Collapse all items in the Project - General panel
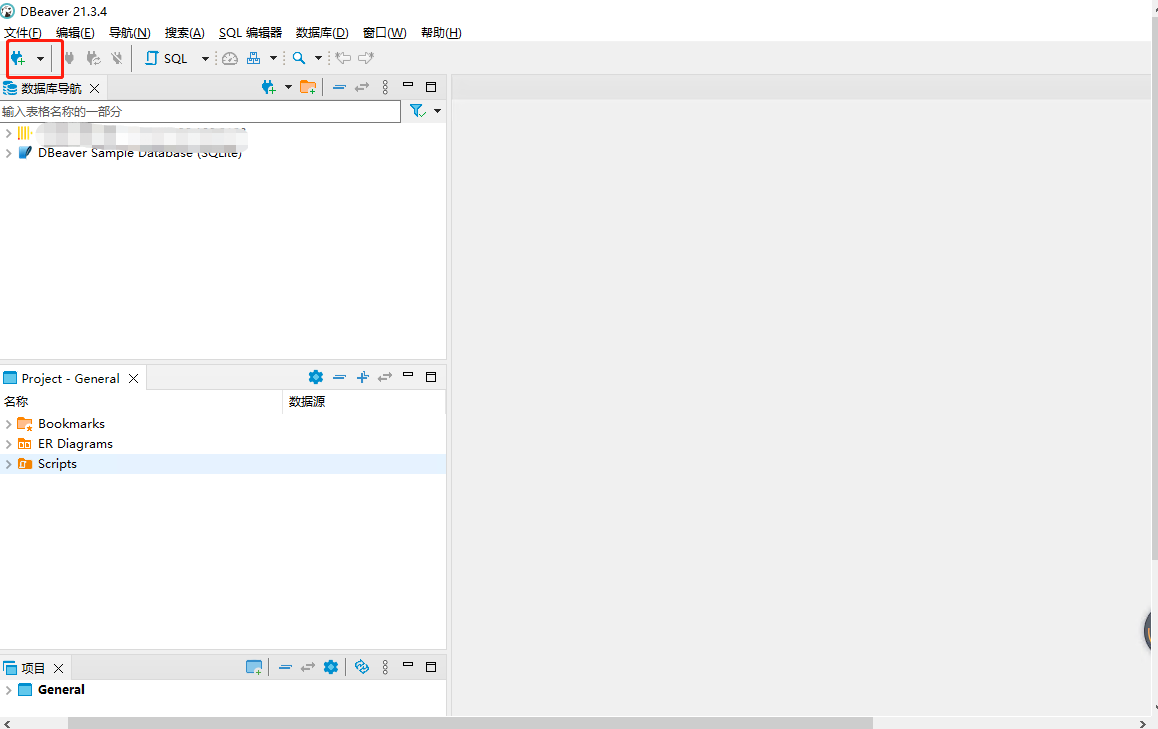This screenshot has width=1158, height=729. click(339, 377)
